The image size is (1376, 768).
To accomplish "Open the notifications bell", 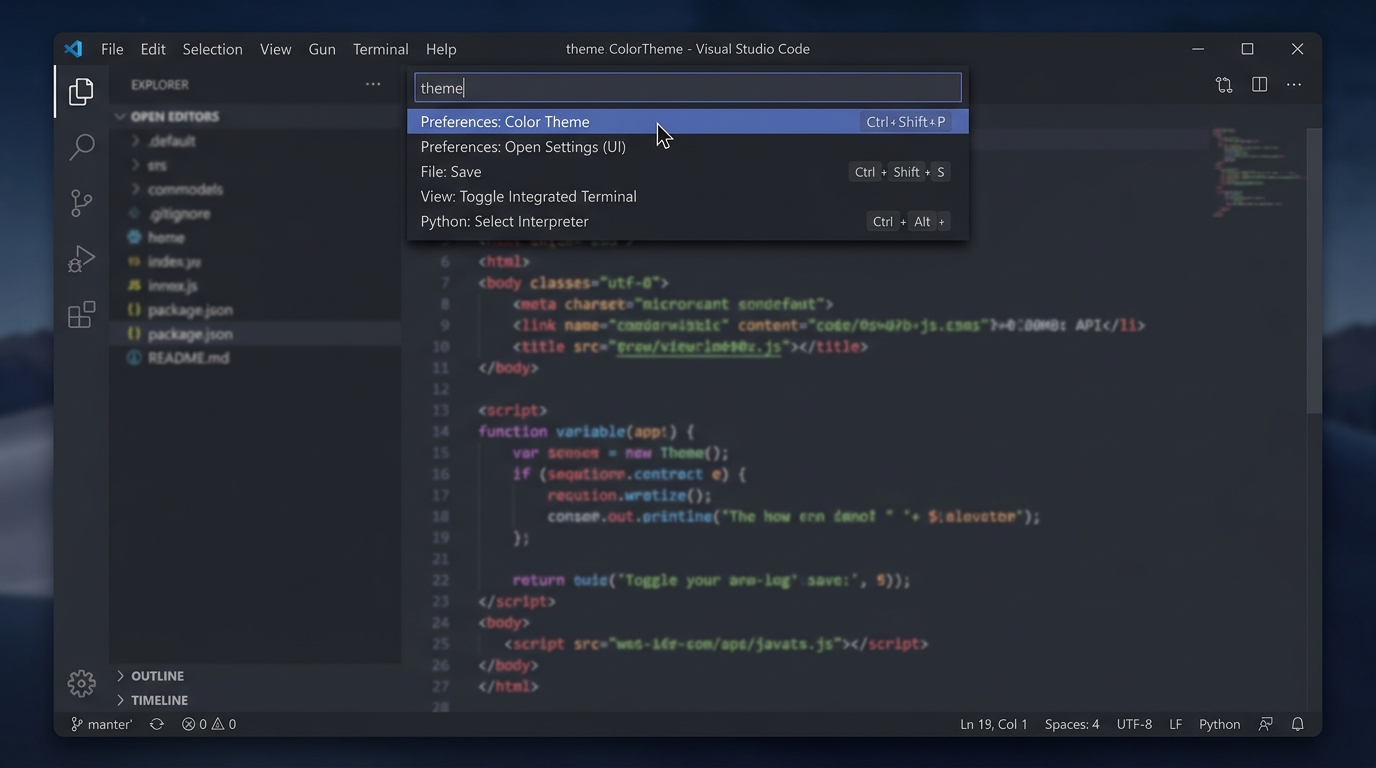I will [1297, 724].
